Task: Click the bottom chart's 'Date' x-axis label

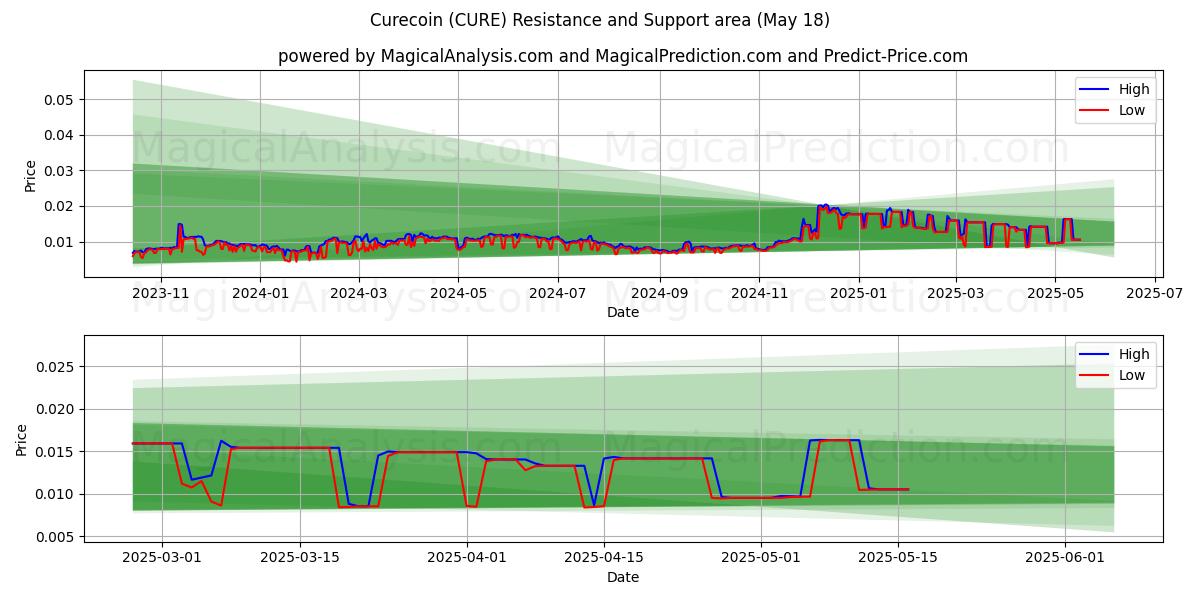Action: point(623,577)
